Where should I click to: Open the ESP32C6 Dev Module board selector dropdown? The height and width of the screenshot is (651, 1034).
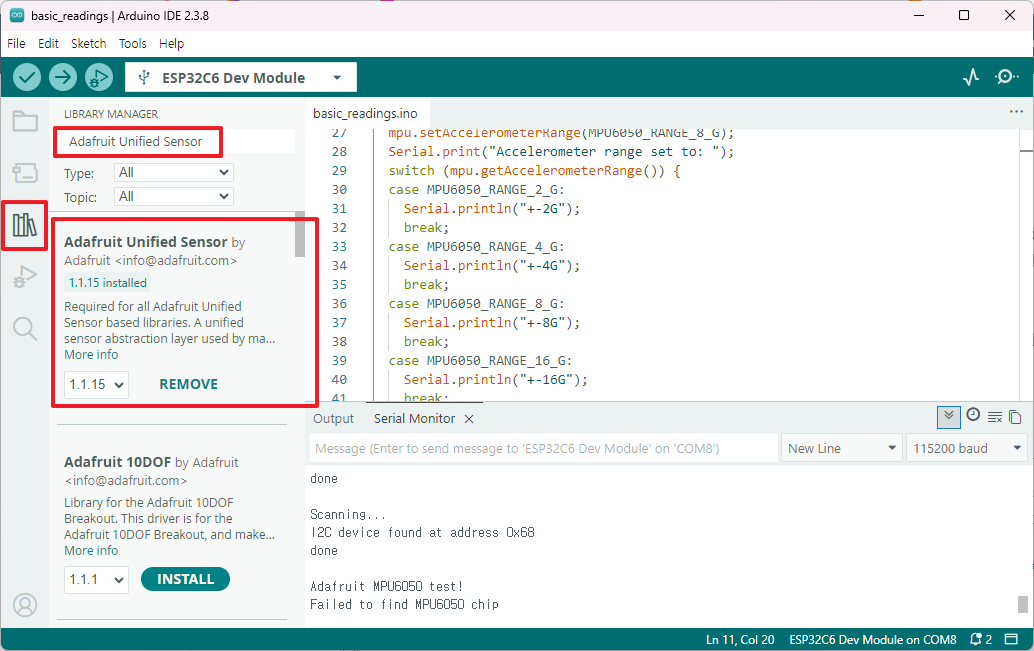(x=241, y=78)
